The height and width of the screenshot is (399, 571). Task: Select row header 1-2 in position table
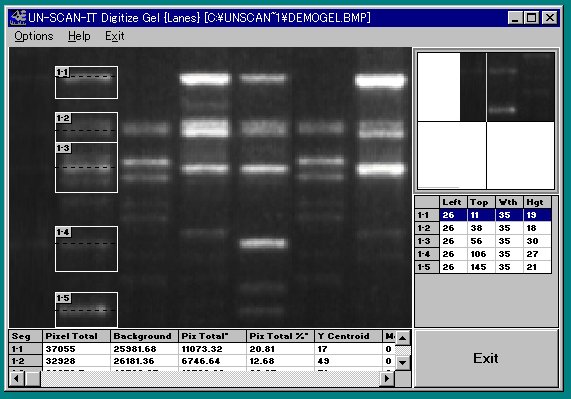pos(427,228)
